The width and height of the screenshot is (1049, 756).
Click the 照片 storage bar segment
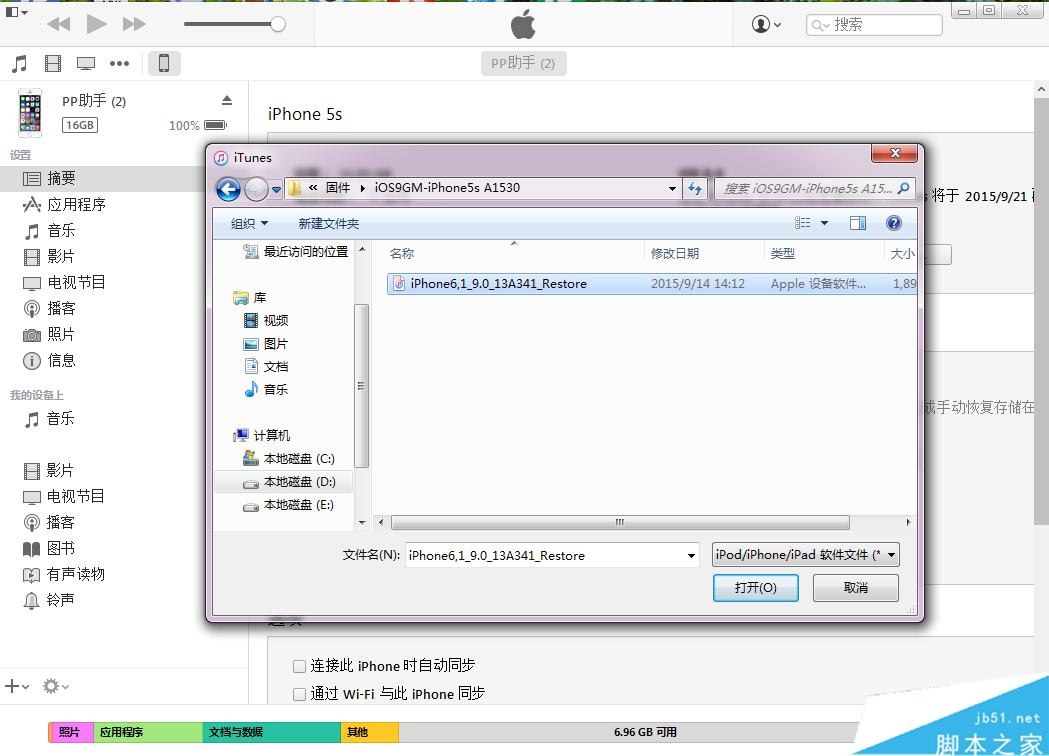(71, 733)
